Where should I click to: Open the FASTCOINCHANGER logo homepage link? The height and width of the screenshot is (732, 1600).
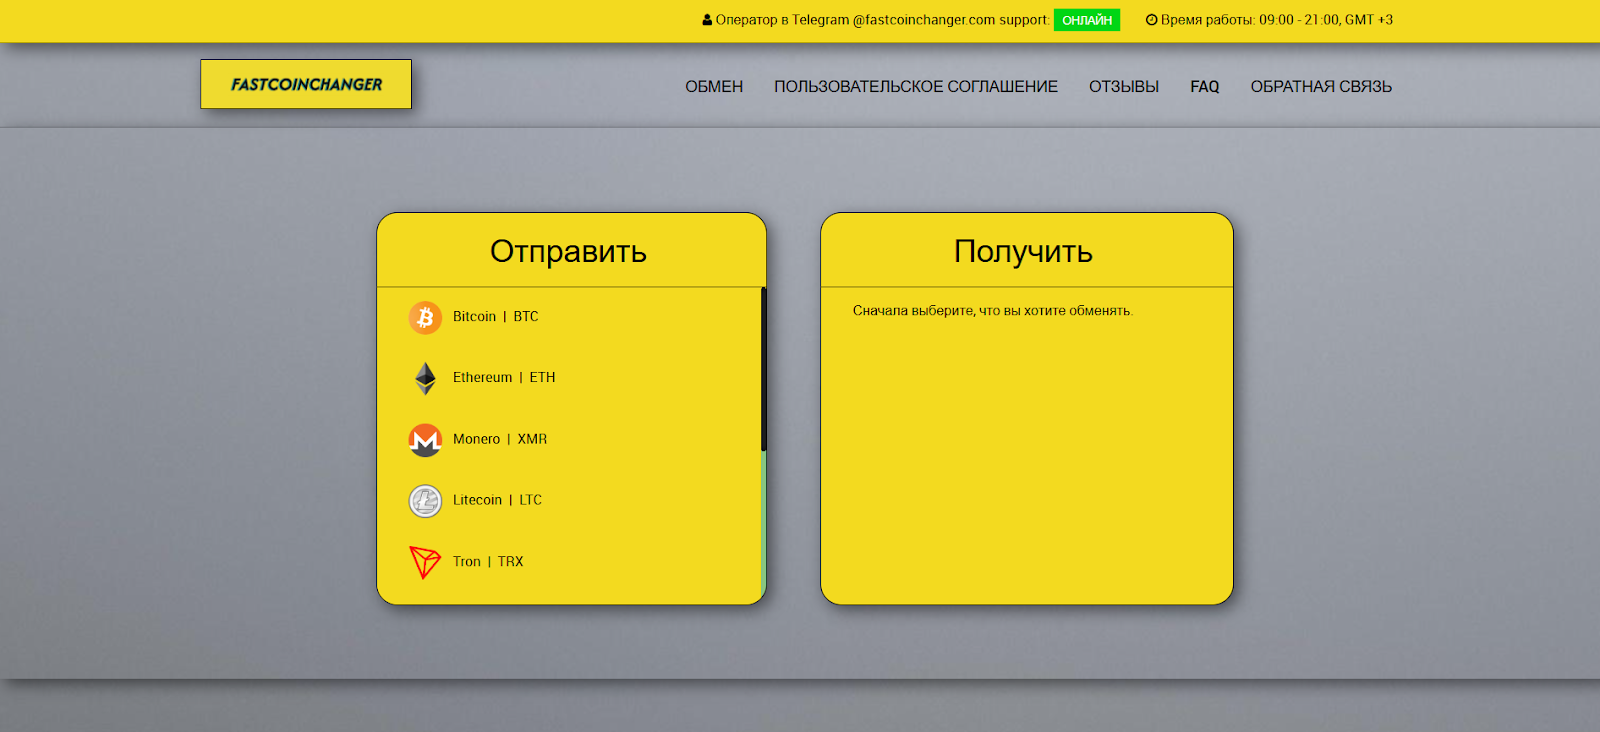click(306, 84)
